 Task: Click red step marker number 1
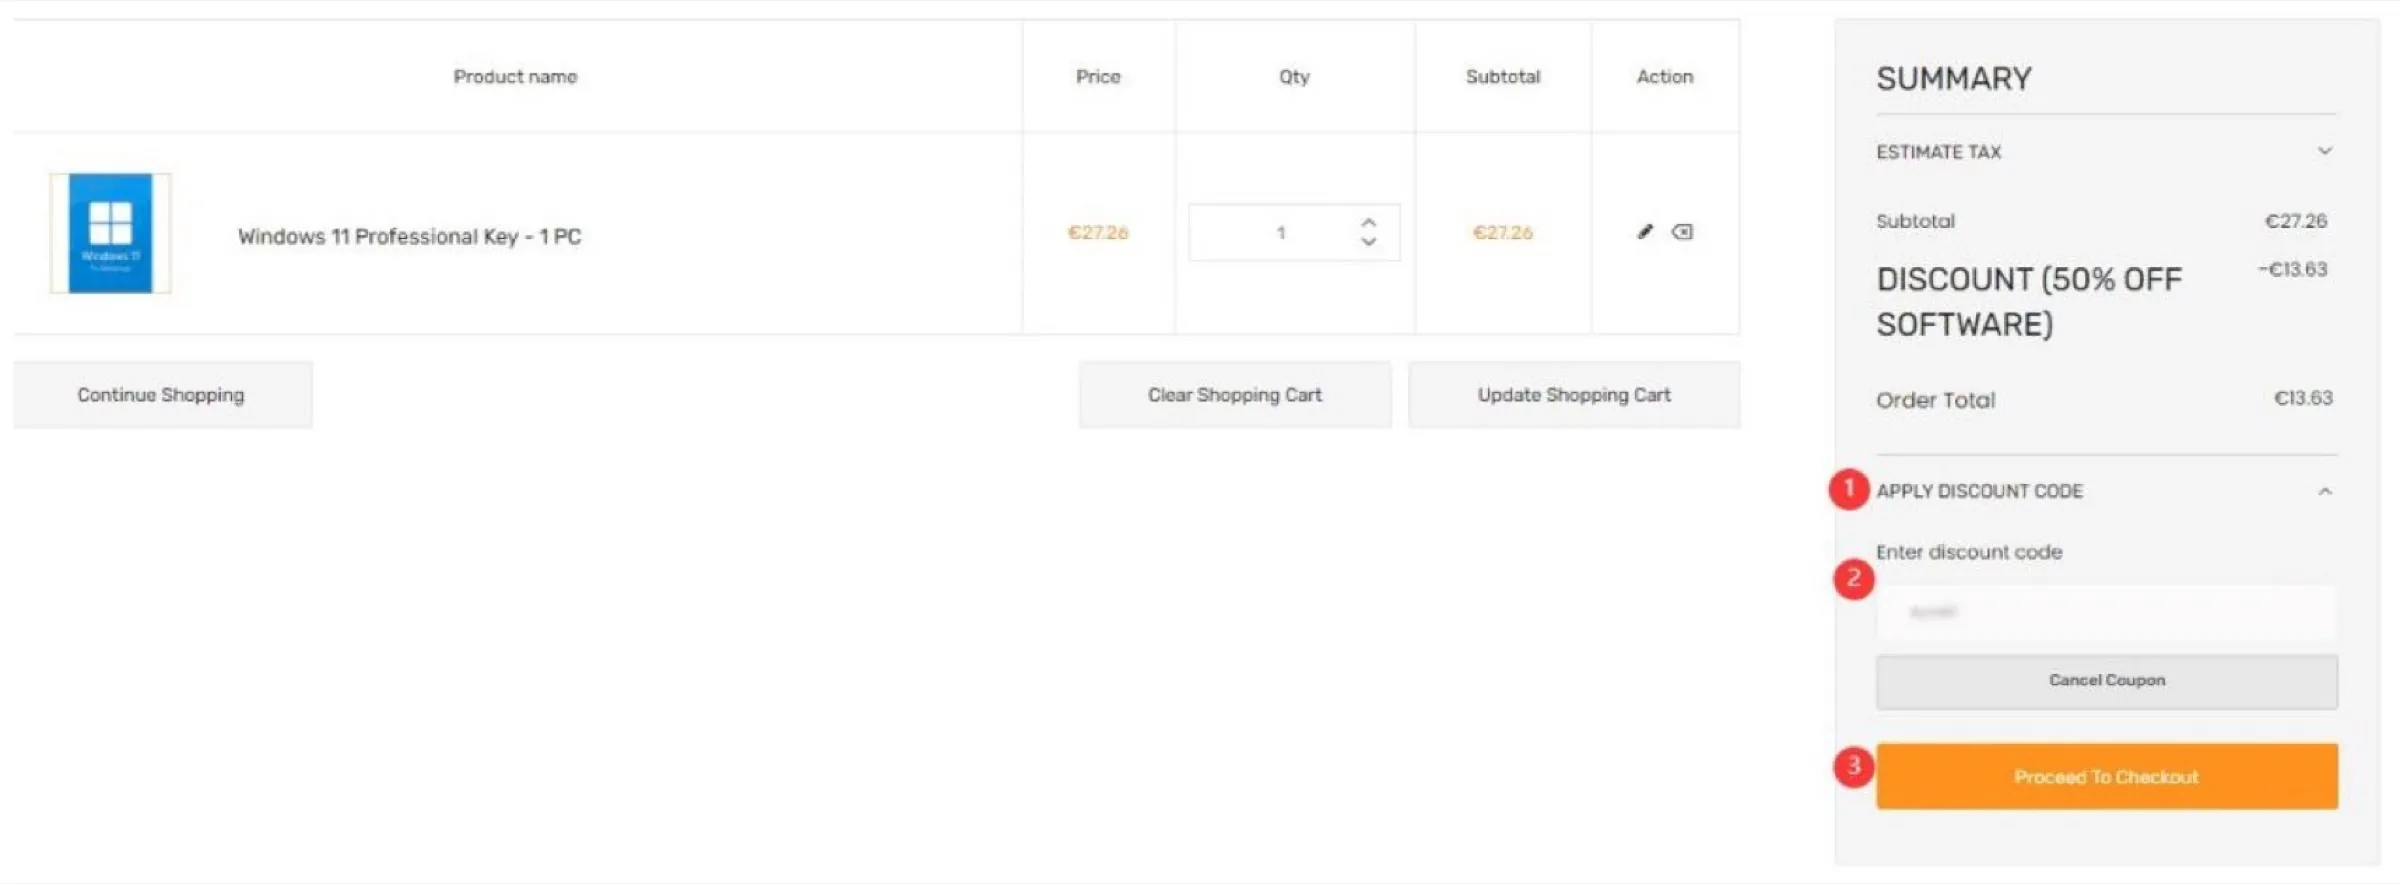pyautogui.click(x=1849, y=489)
